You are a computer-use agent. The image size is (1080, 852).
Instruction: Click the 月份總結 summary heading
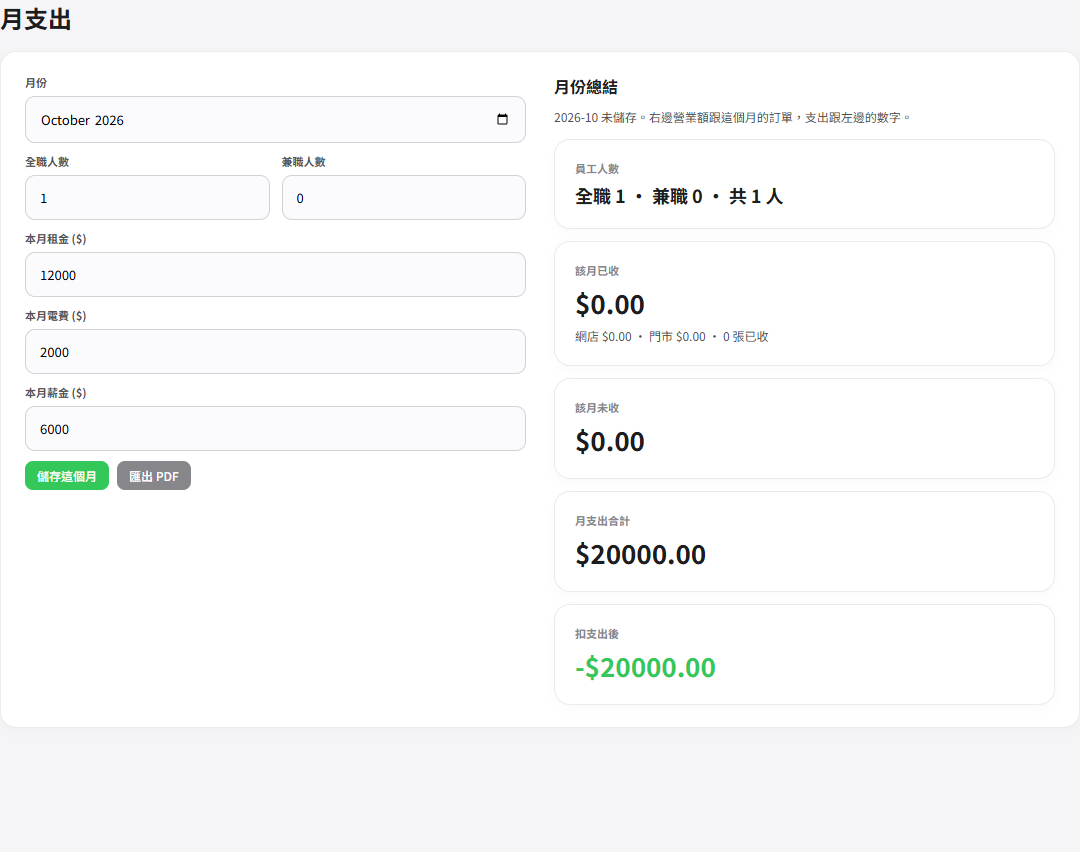585,87
